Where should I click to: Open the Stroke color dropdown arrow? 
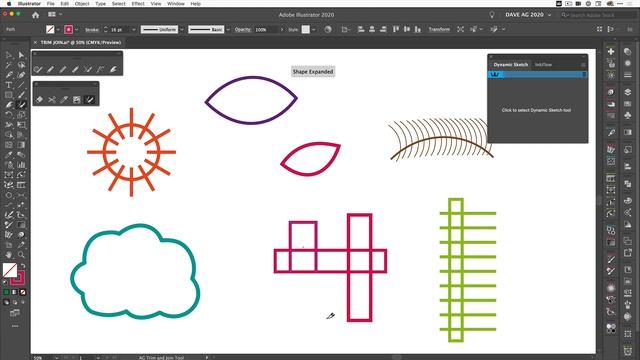76,30
